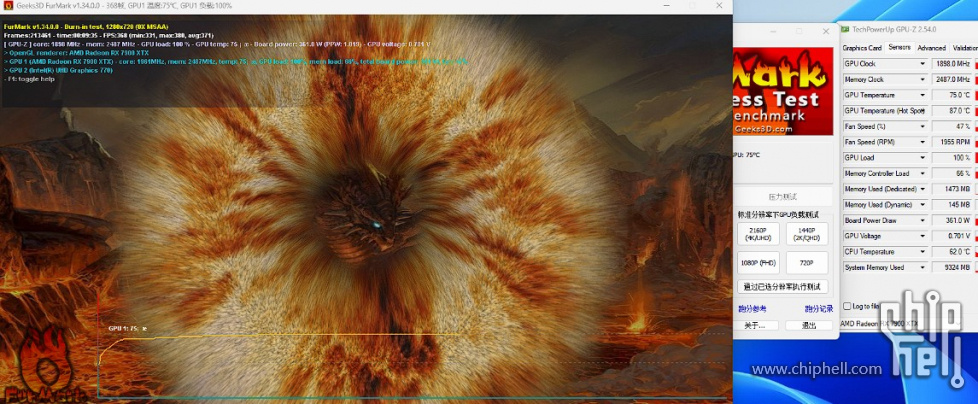Open GPU Voltage sensor dropdown
The width and height of the screenshot is (978, 404).
coord(922,236)
